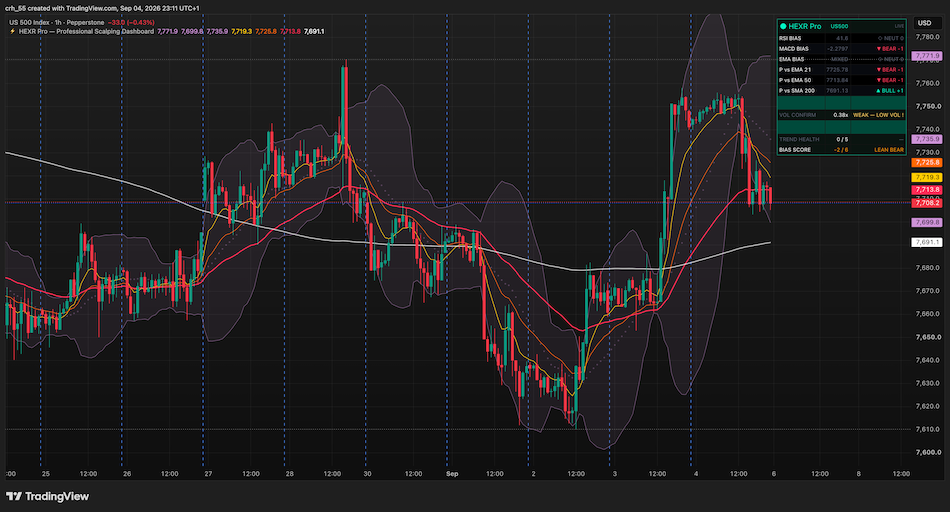Click the P vs EMA 50 row label
Image resolution: width=950 pixels, height=512 pixels.
(795, 80)
